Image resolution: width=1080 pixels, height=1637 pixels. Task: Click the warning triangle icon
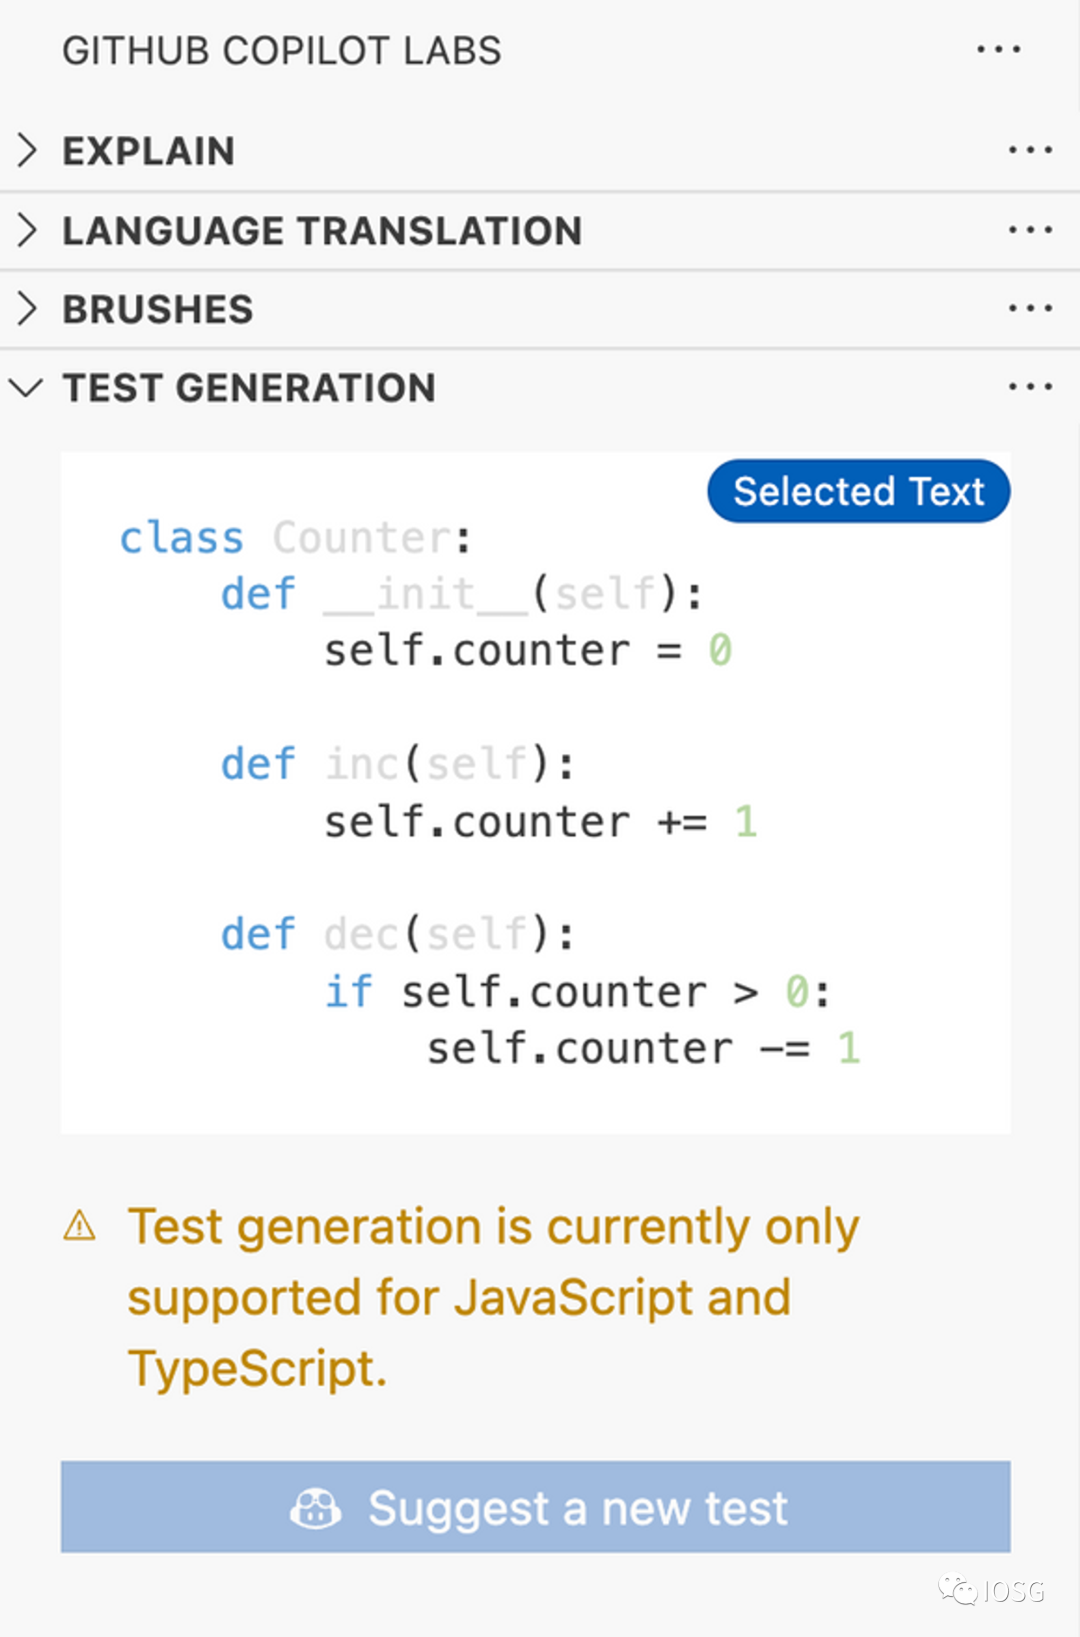click(x=79, y=1225)
